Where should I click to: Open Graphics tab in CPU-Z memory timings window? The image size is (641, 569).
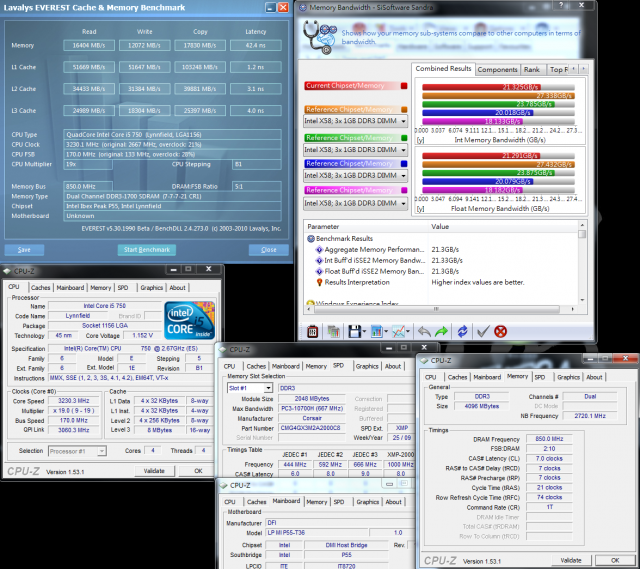point(568,377)
